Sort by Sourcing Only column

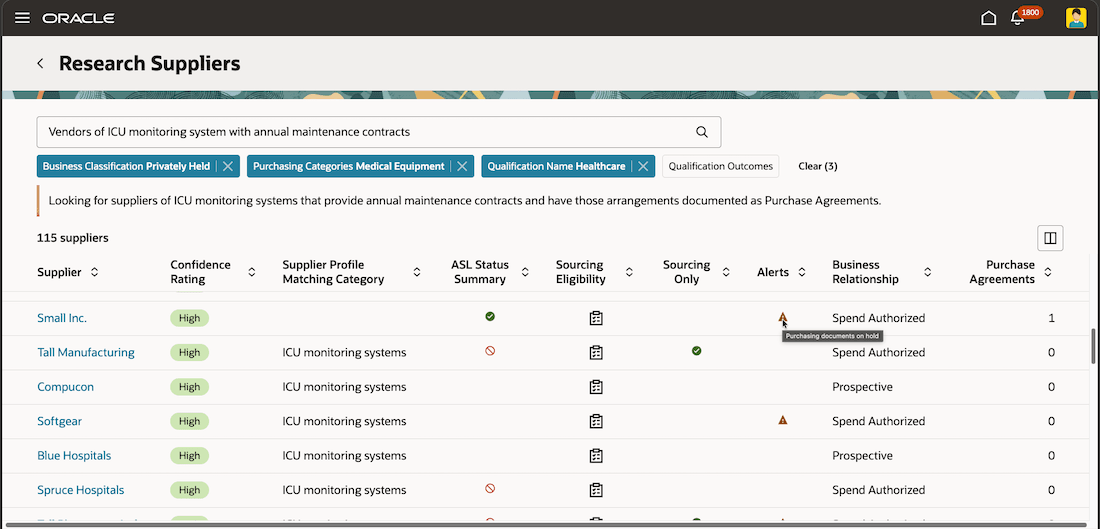click(726, 272)
